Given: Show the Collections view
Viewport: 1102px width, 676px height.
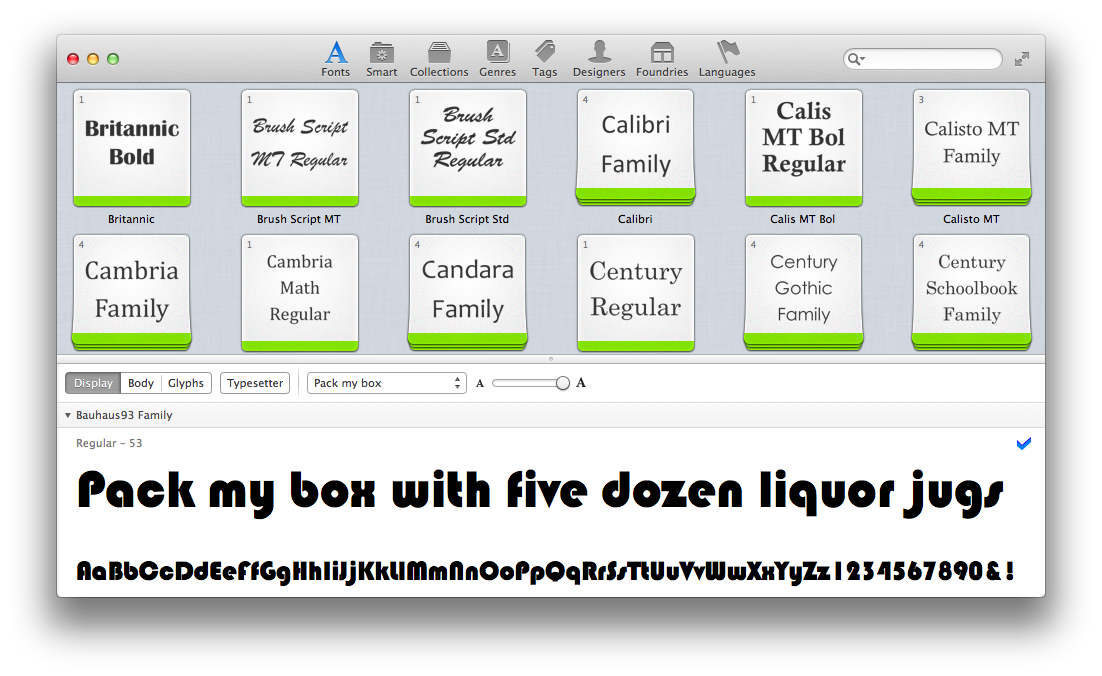Looking at the screenshot, I should tap(439, 58).
